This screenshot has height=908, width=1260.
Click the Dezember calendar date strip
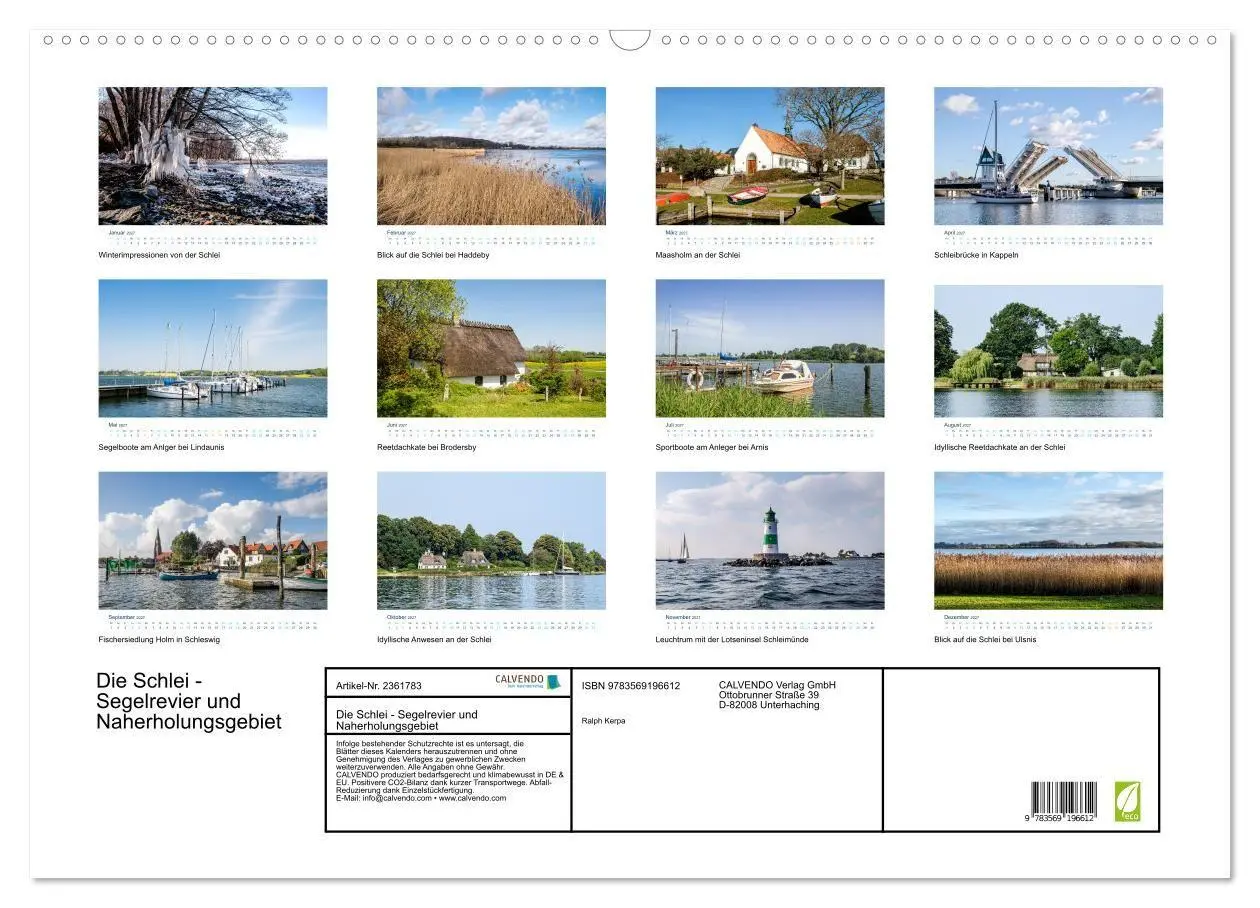click(1048, 622)
